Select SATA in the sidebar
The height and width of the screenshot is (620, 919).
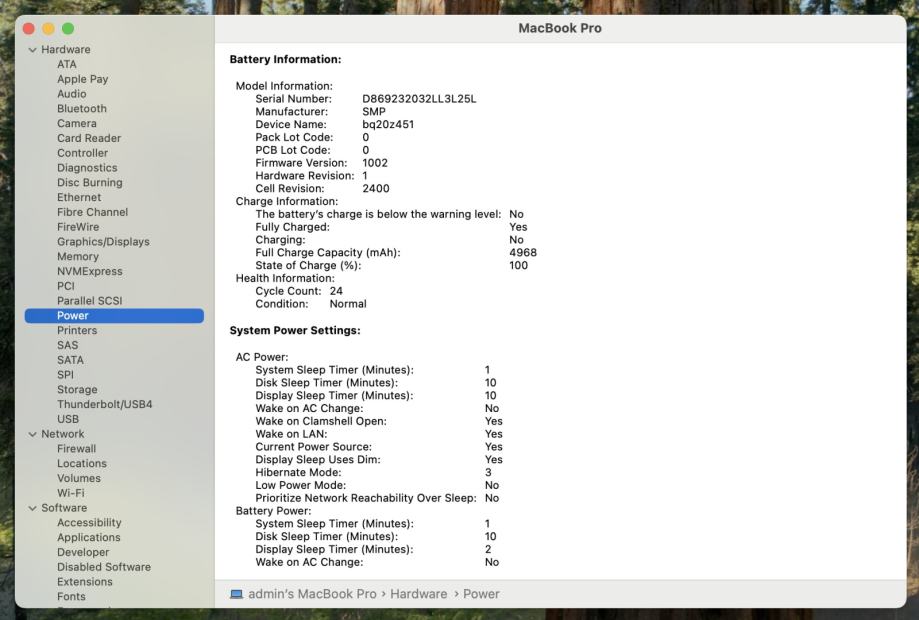[x=70, y=360]
